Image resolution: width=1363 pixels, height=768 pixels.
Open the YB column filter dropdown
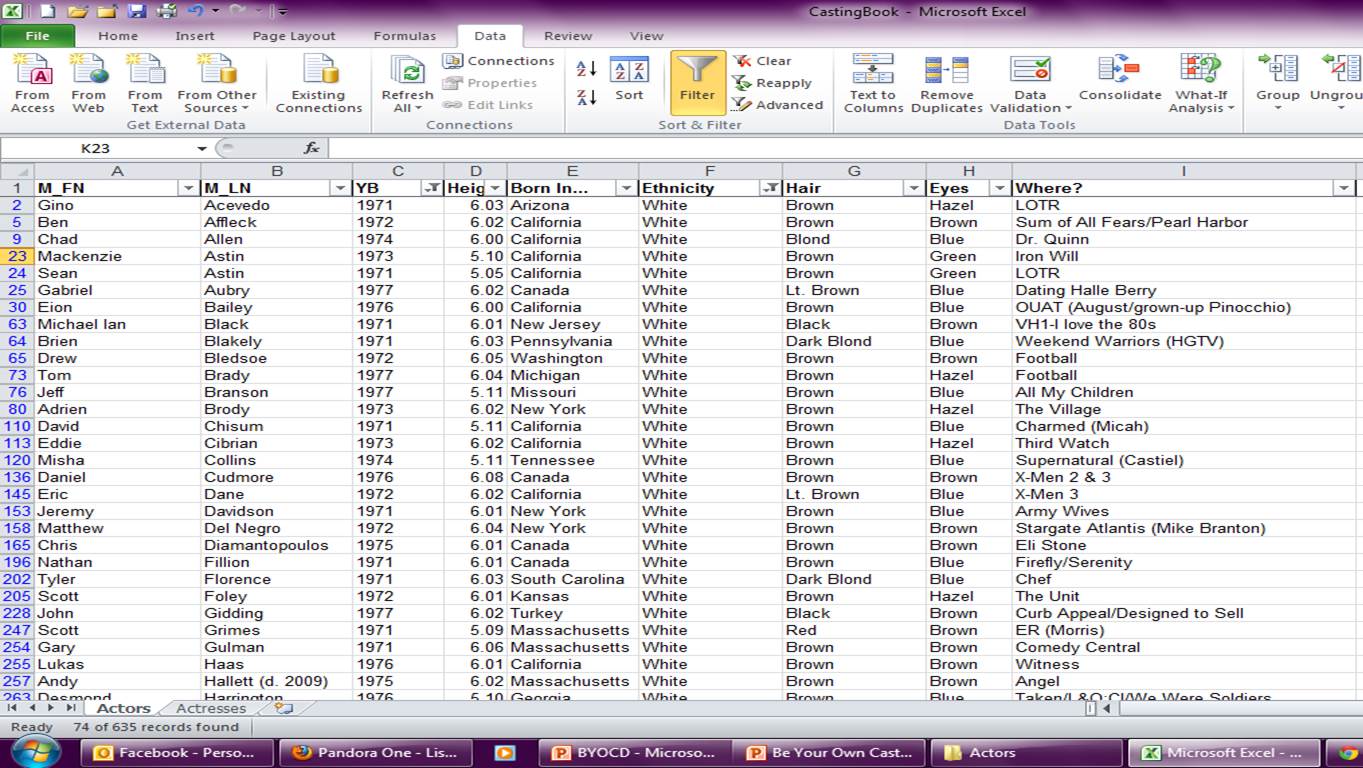(432, 188)
